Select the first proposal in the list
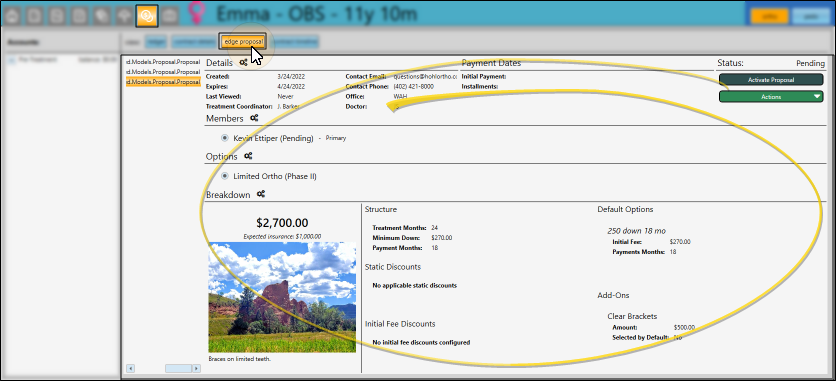836x381 pixels. coord(163,62)
